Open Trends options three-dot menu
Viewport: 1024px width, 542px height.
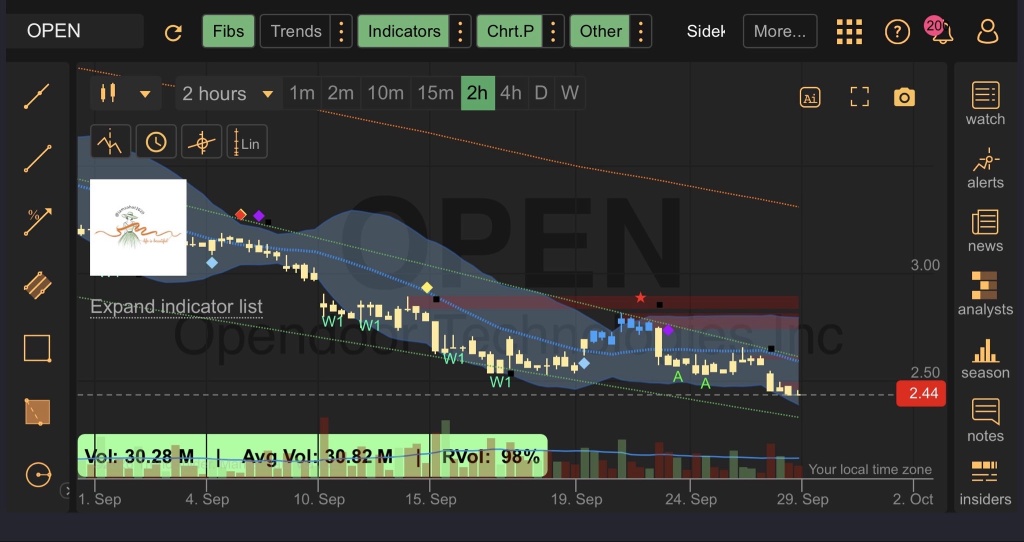pyautogui.click(x=341, y=31)
